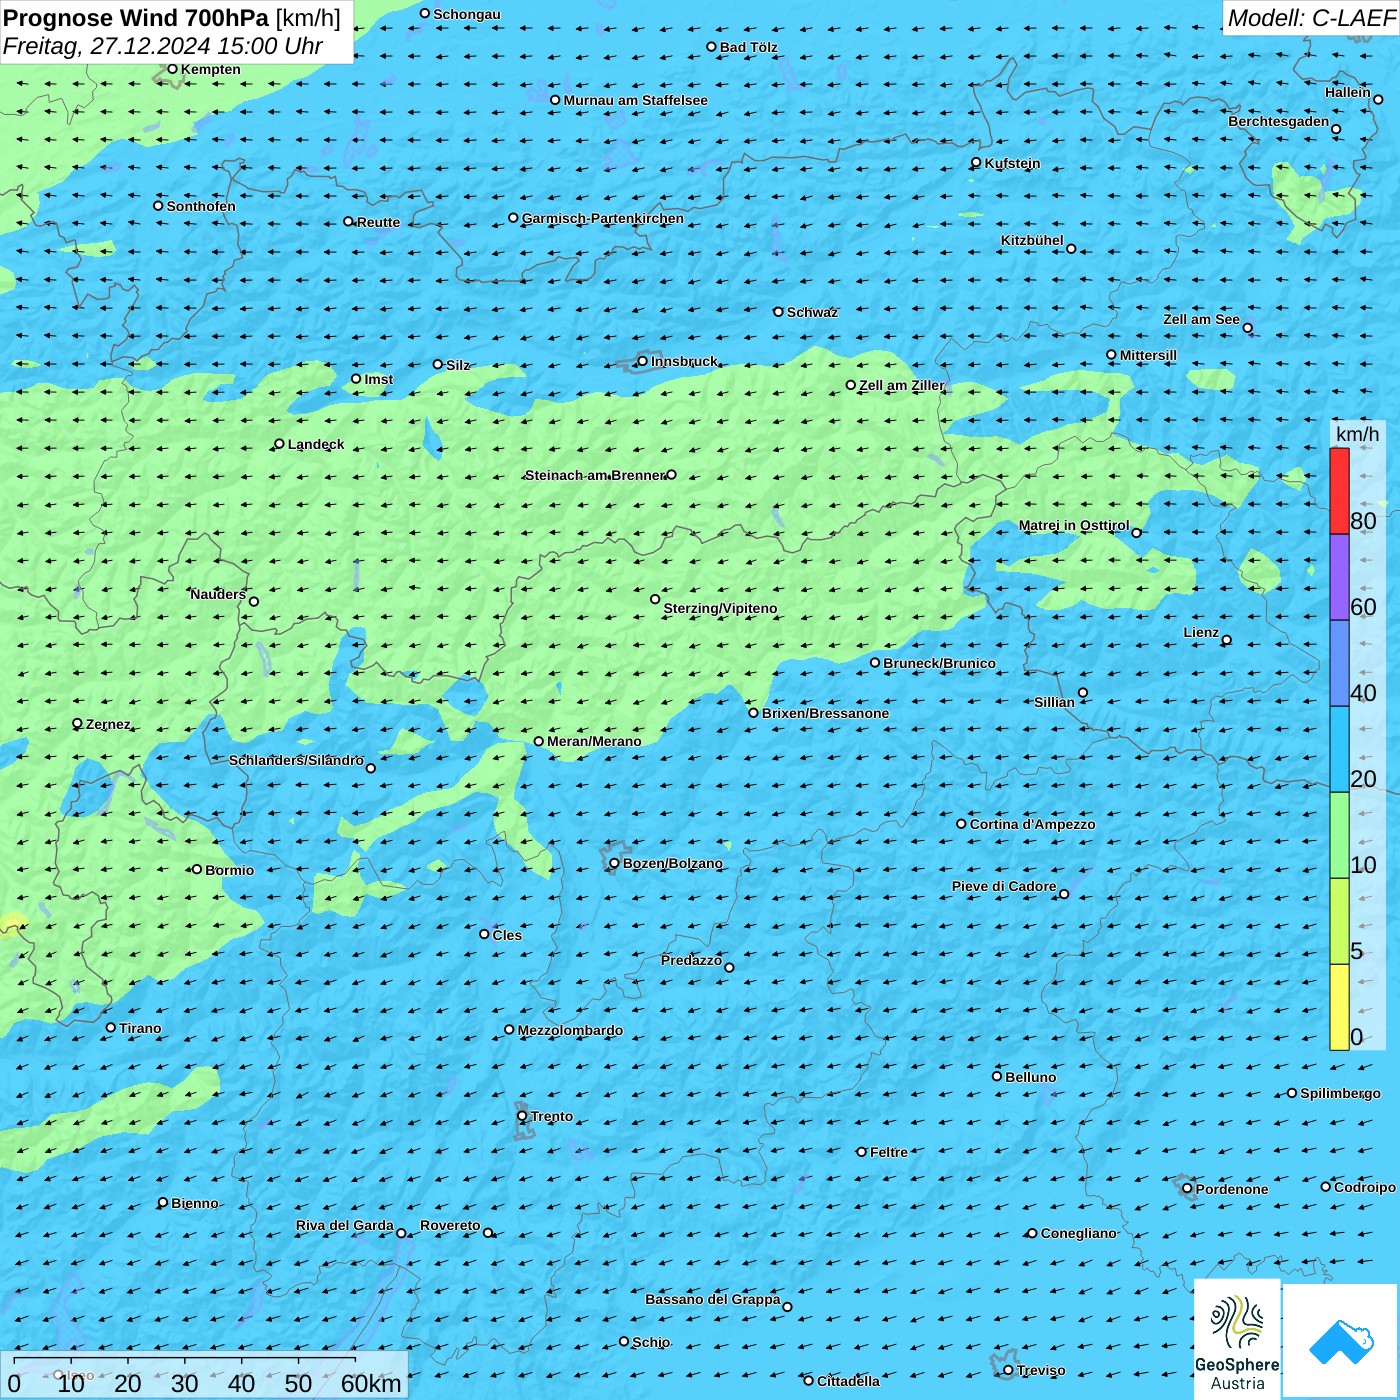Click the red 80 km/h legend color
Image resolution: width=1400 pixels, height=1400 pixels.
click(1339, 490)
